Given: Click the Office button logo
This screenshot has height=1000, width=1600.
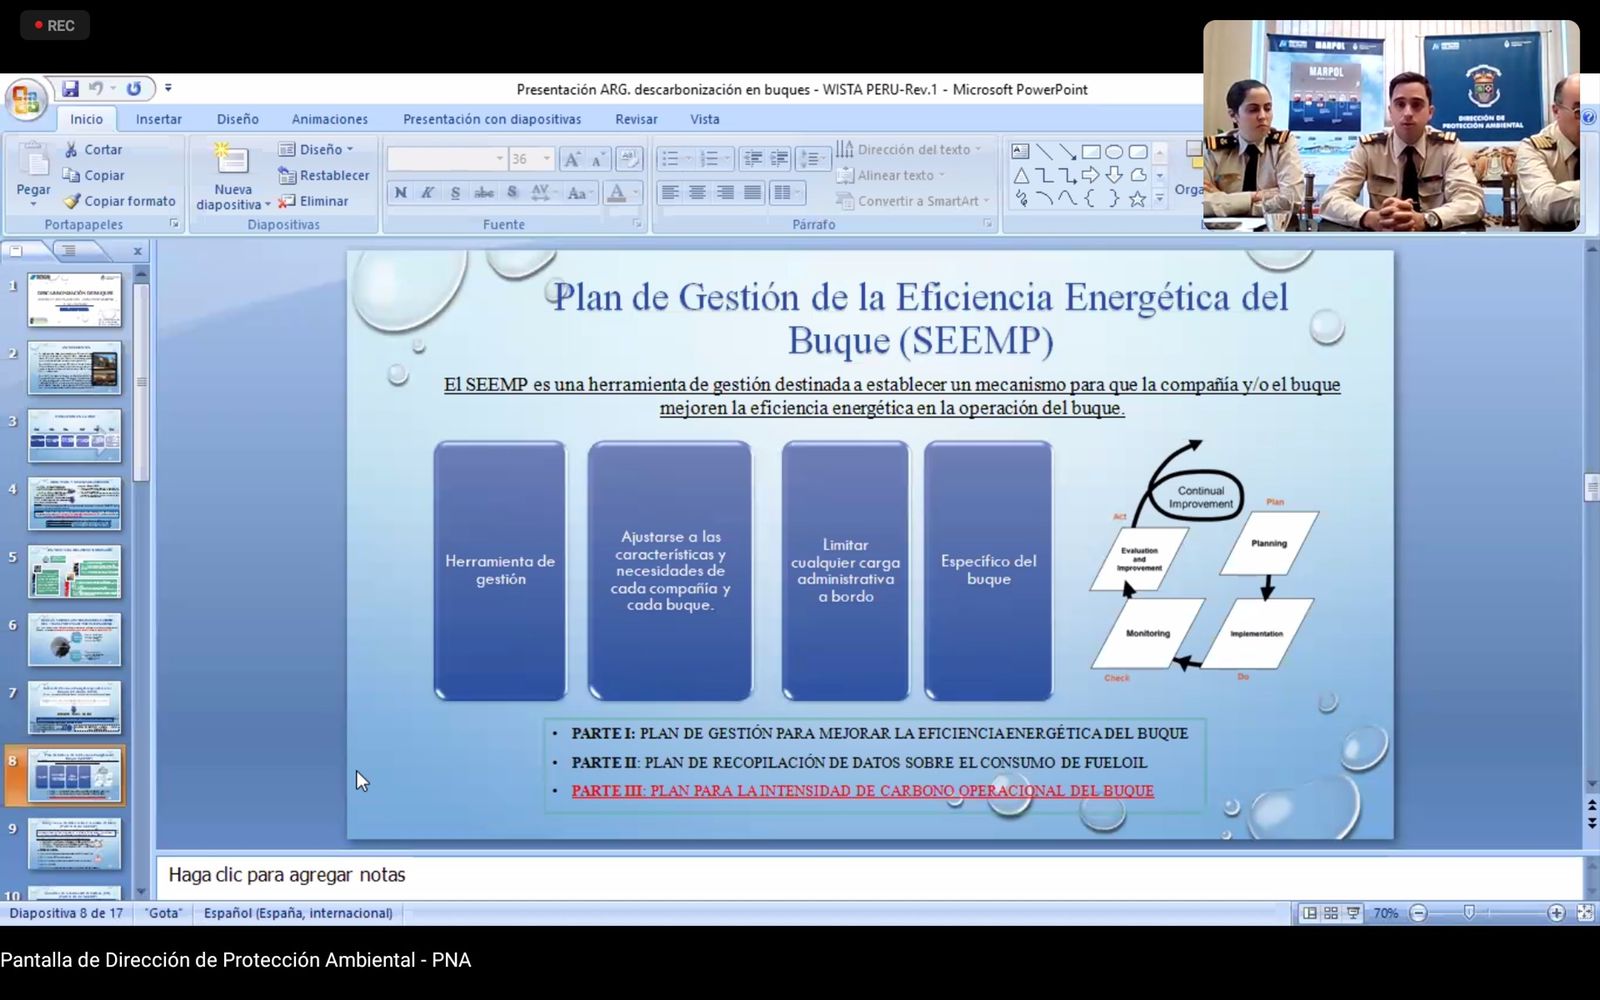Looking at the screenshot, I should click(25, 100).
